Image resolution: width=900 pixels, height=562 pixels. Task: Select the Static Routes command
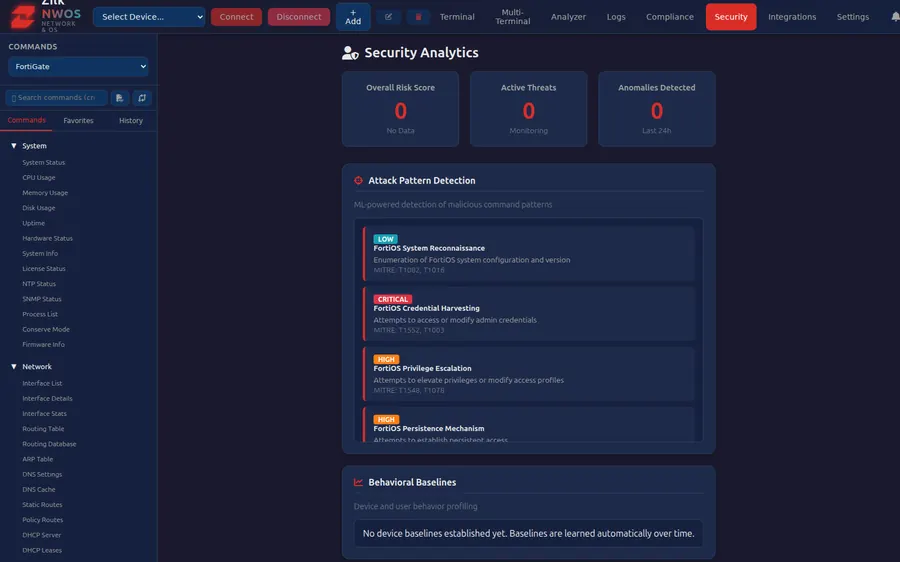click(42, 505)
